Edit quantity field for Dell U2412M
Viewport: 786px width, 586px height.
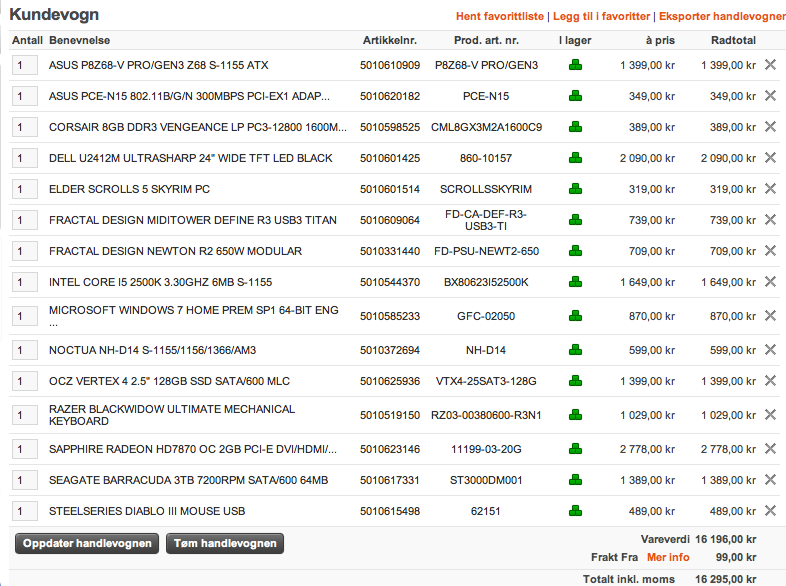pyautogui.click(x=25, y=158)
